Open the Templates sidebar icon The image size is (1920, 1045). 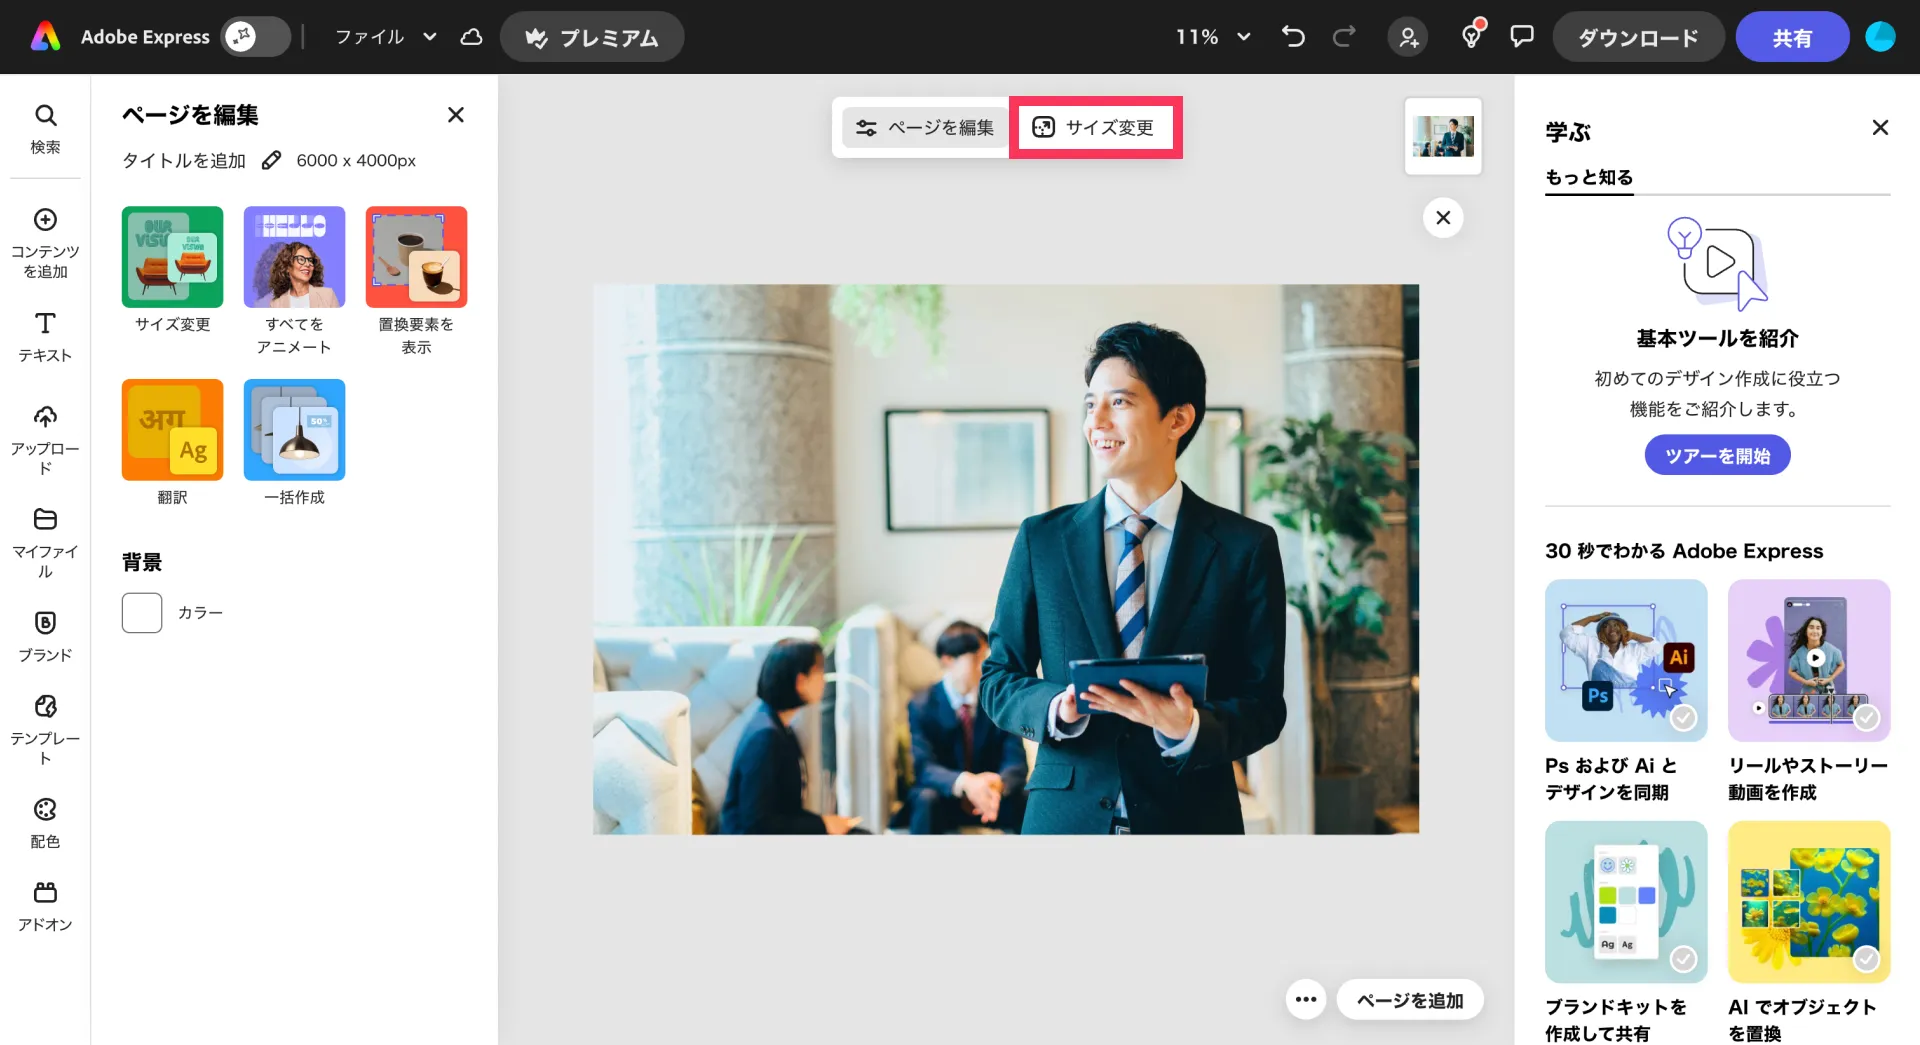tap(45, 728)
